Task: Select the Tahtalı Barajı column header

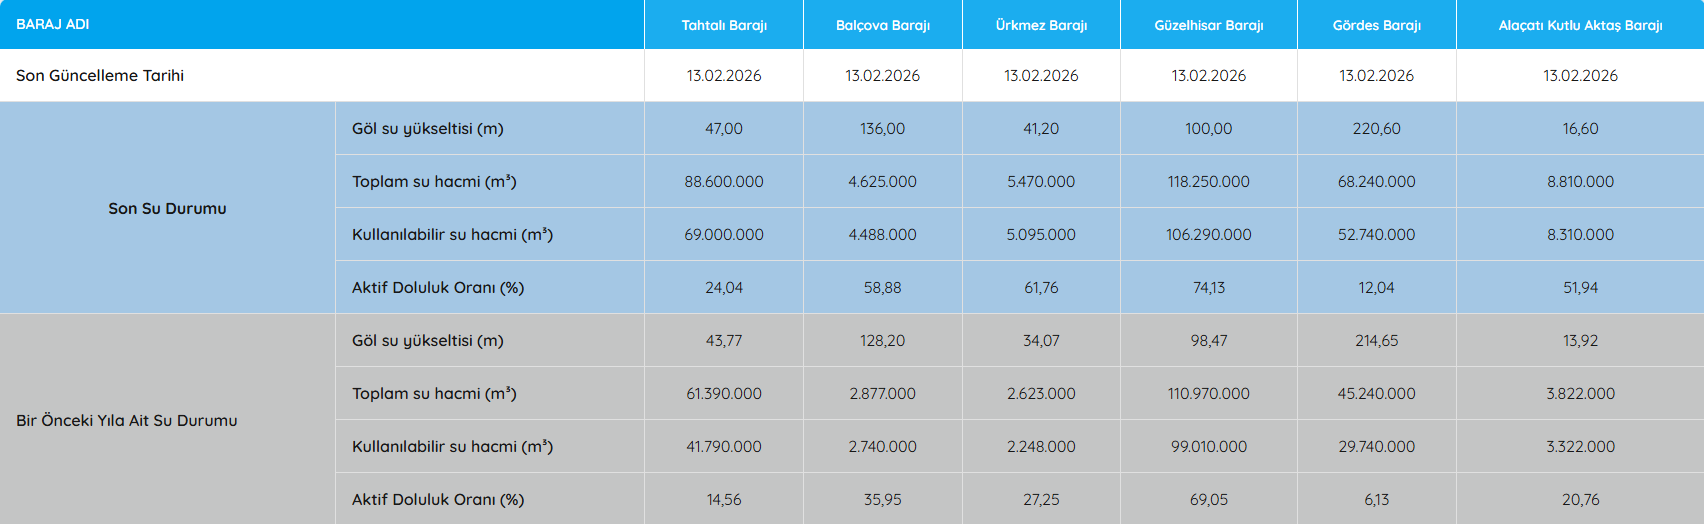Action: pos(724,25)
